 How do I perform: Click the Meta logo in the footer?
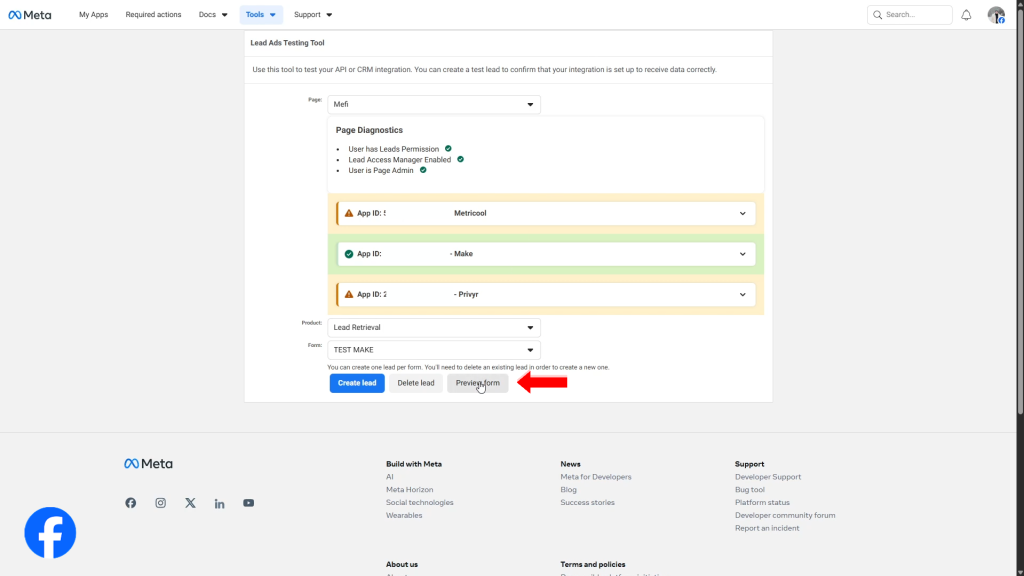(x=148, y=464)
